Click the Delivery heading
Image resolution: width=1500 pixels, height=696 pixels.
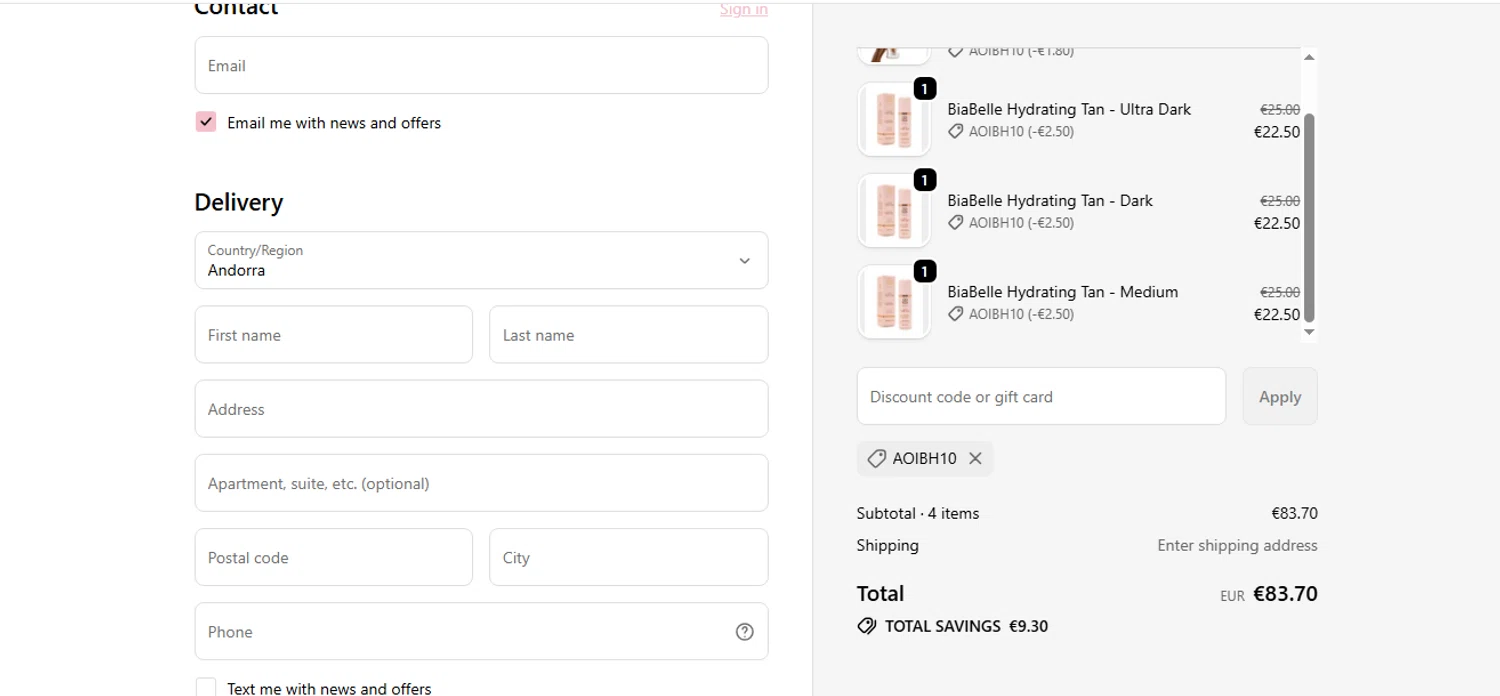(238, 202)
